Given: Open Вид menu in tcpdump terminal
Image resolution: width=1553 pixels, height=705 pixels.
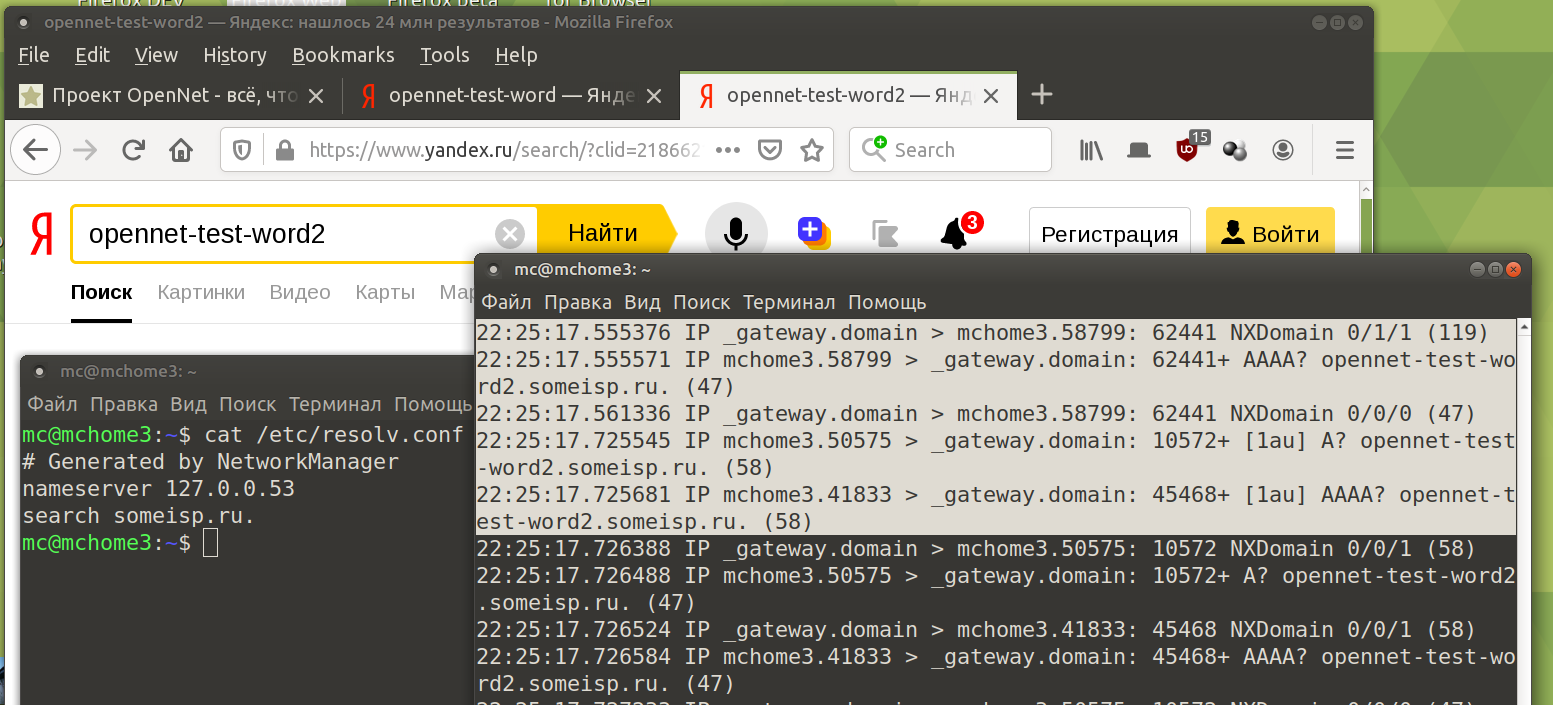Looking at the screenshot, I should coord(642,302).
